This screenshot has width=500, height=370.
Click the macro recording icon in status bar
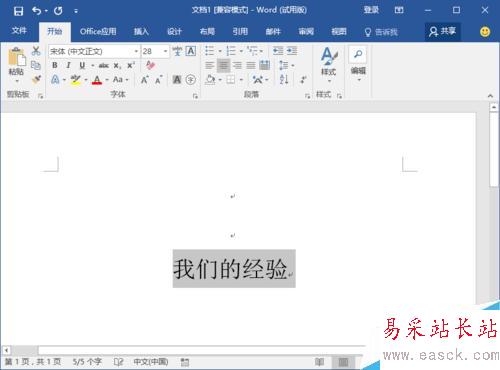click(185, 362)
